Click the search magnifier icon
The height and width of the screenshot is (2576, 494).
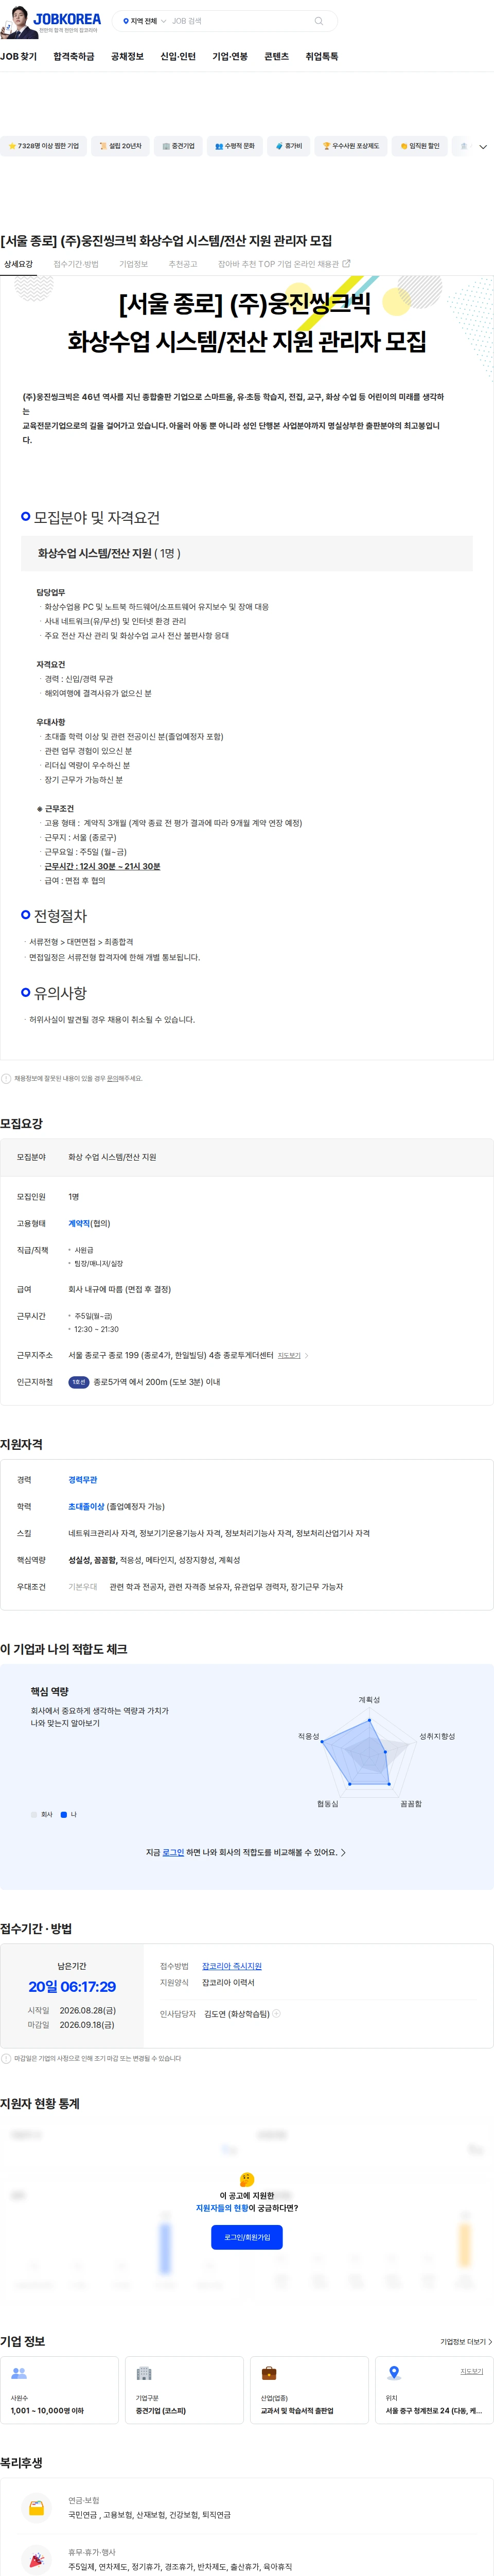coord(319,21)
